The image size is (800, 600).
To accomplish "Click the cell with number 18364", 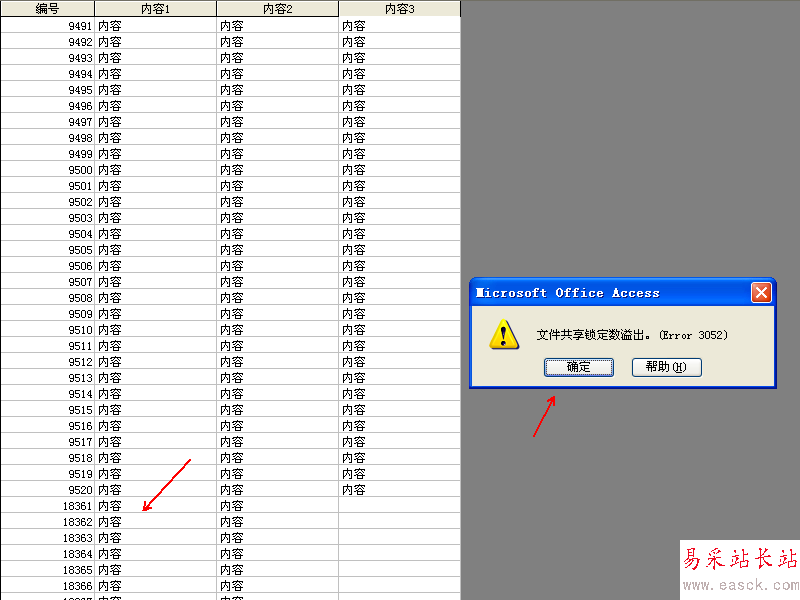I will click(x=47, y=554).
